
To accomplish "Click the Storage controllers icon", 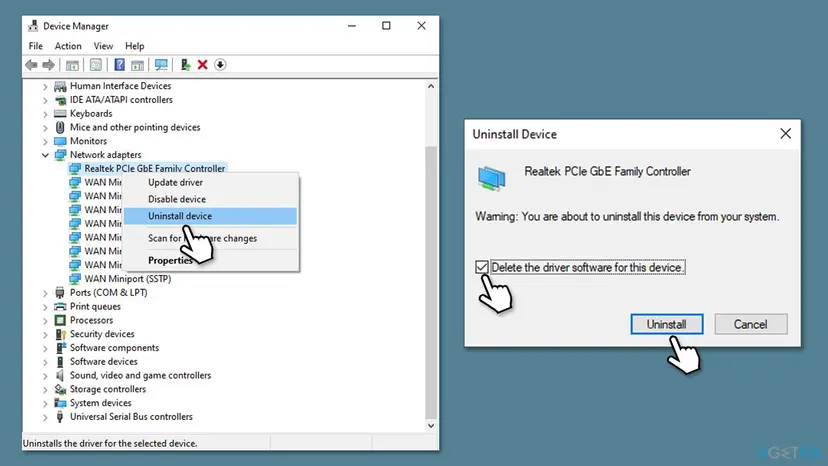I will [60, 389].
